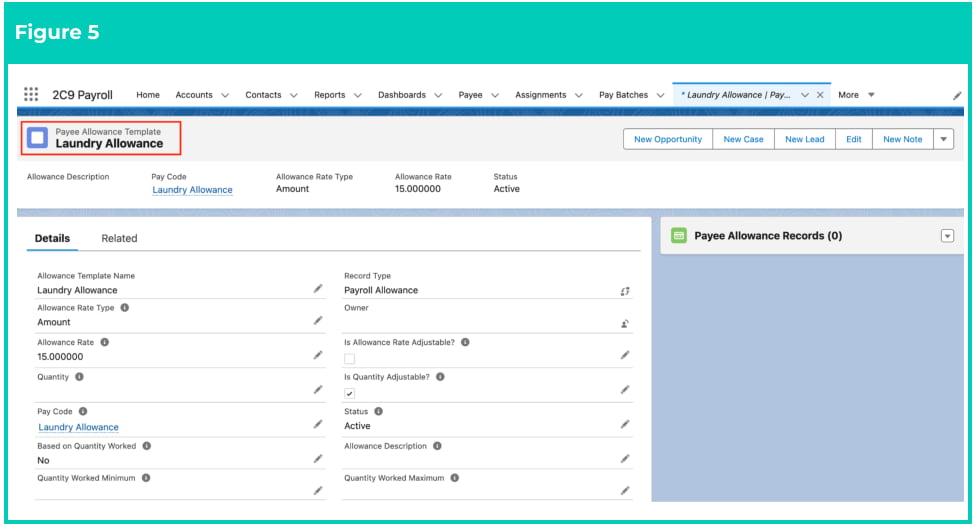
Task: Click the New Note button
Action: pos(903,139)
